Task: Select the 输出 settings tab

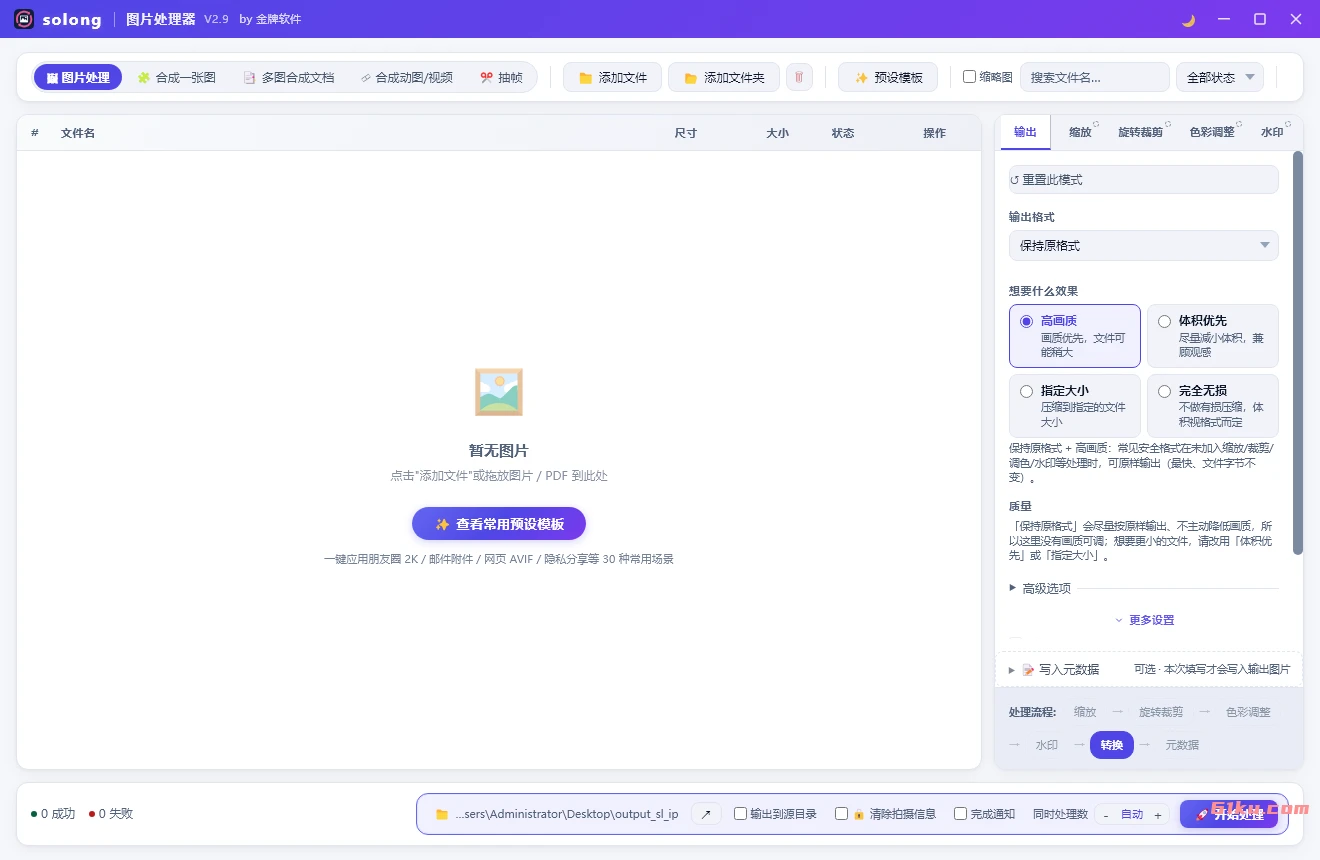Action: coord(1026,132)
